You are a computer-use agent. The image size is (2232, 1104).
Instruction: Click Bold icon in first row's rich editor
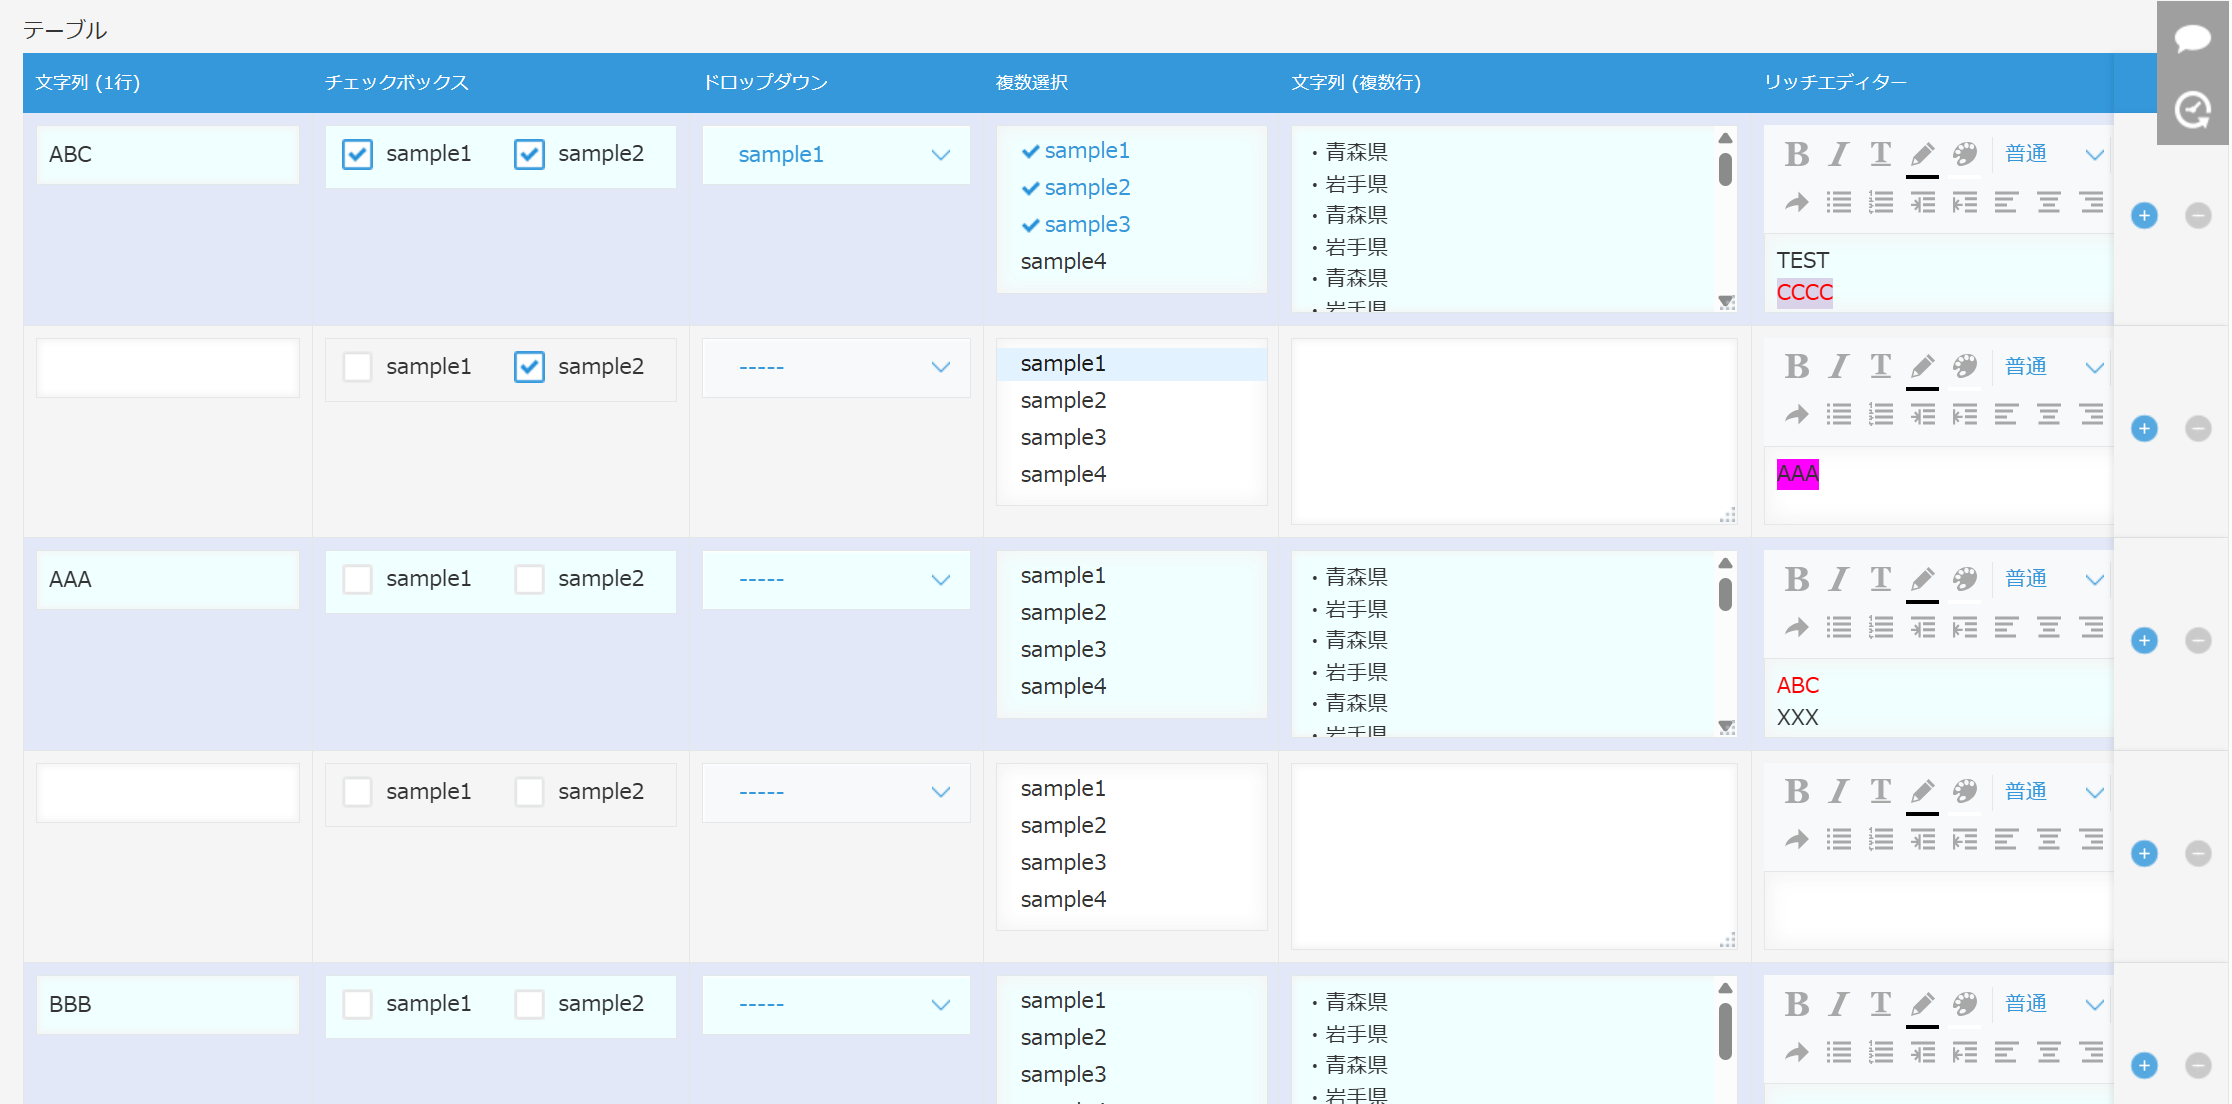coord(1796,154)
